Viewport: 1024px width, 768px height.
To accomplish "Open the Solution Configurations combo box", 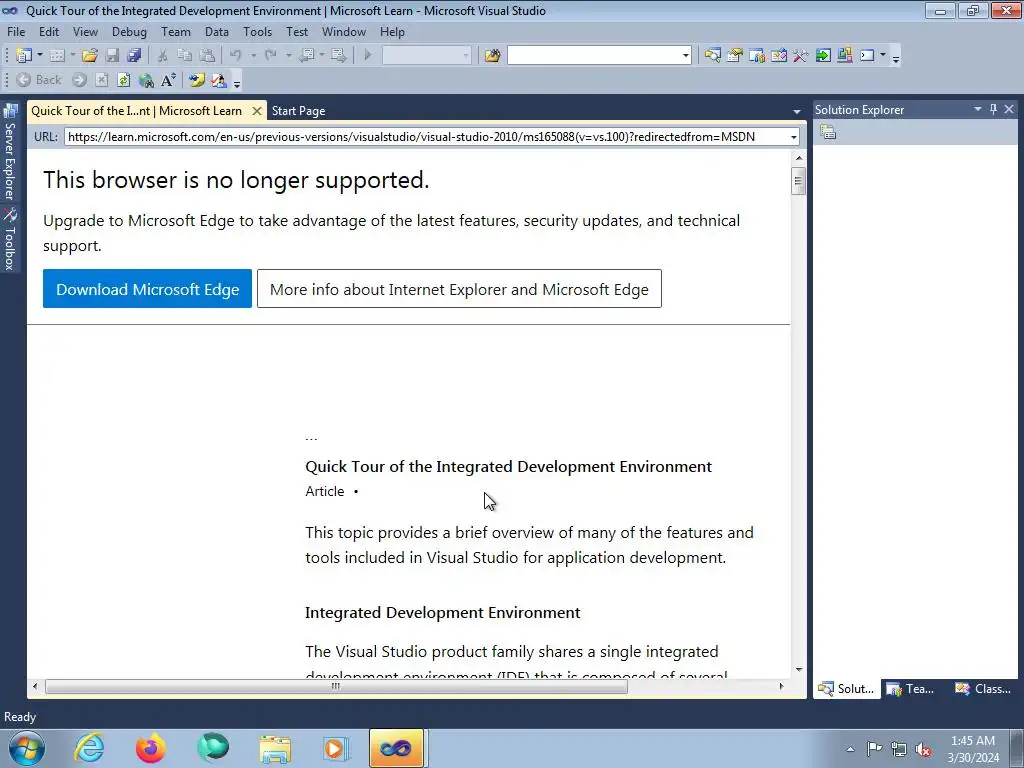I will click(426, 56).
